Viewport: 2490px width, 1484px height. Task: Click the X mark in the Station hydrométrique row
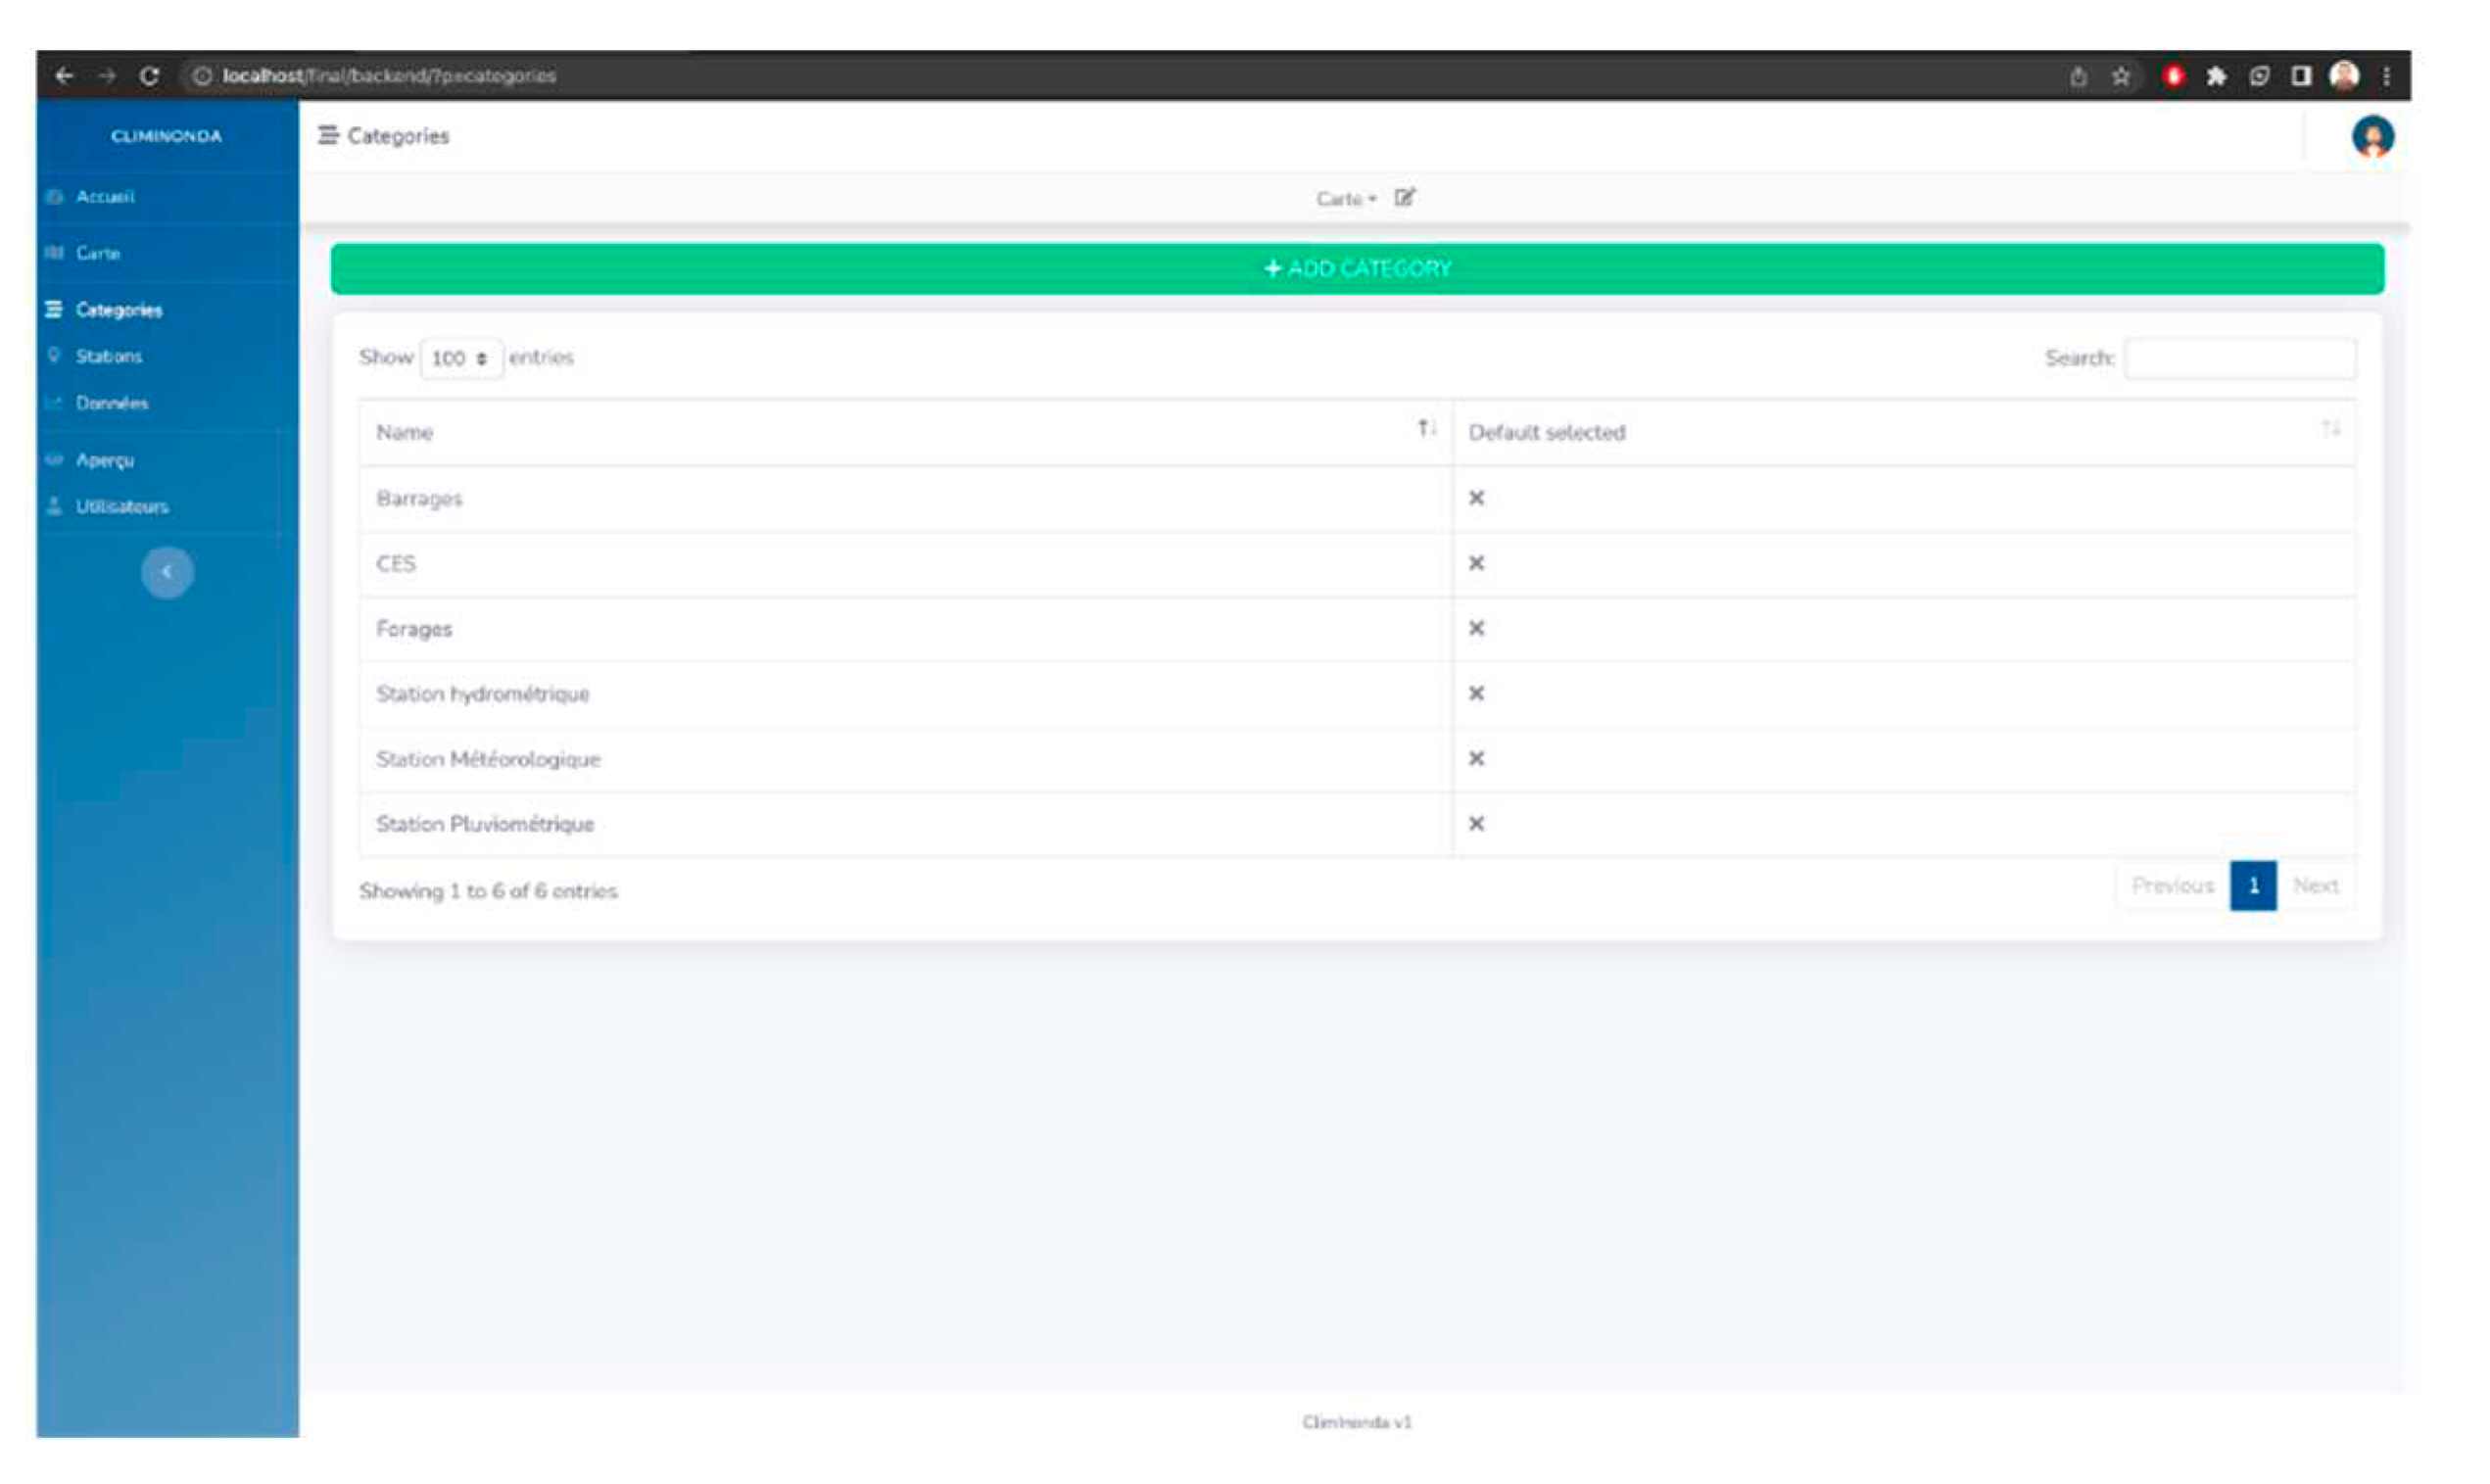coord(1476,694)
